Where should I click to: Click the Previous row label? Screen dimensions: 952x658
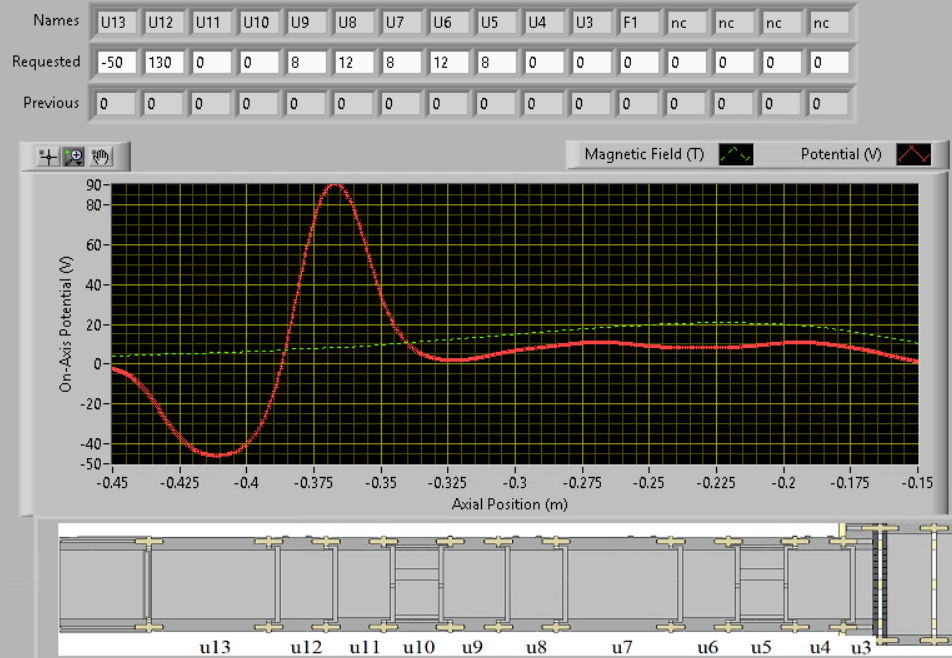(51, 103)
